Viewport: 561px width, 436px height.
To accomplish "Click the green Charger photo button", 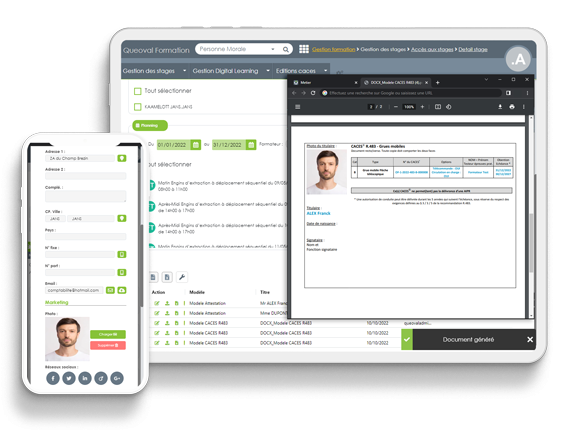I will coord(108,334).
